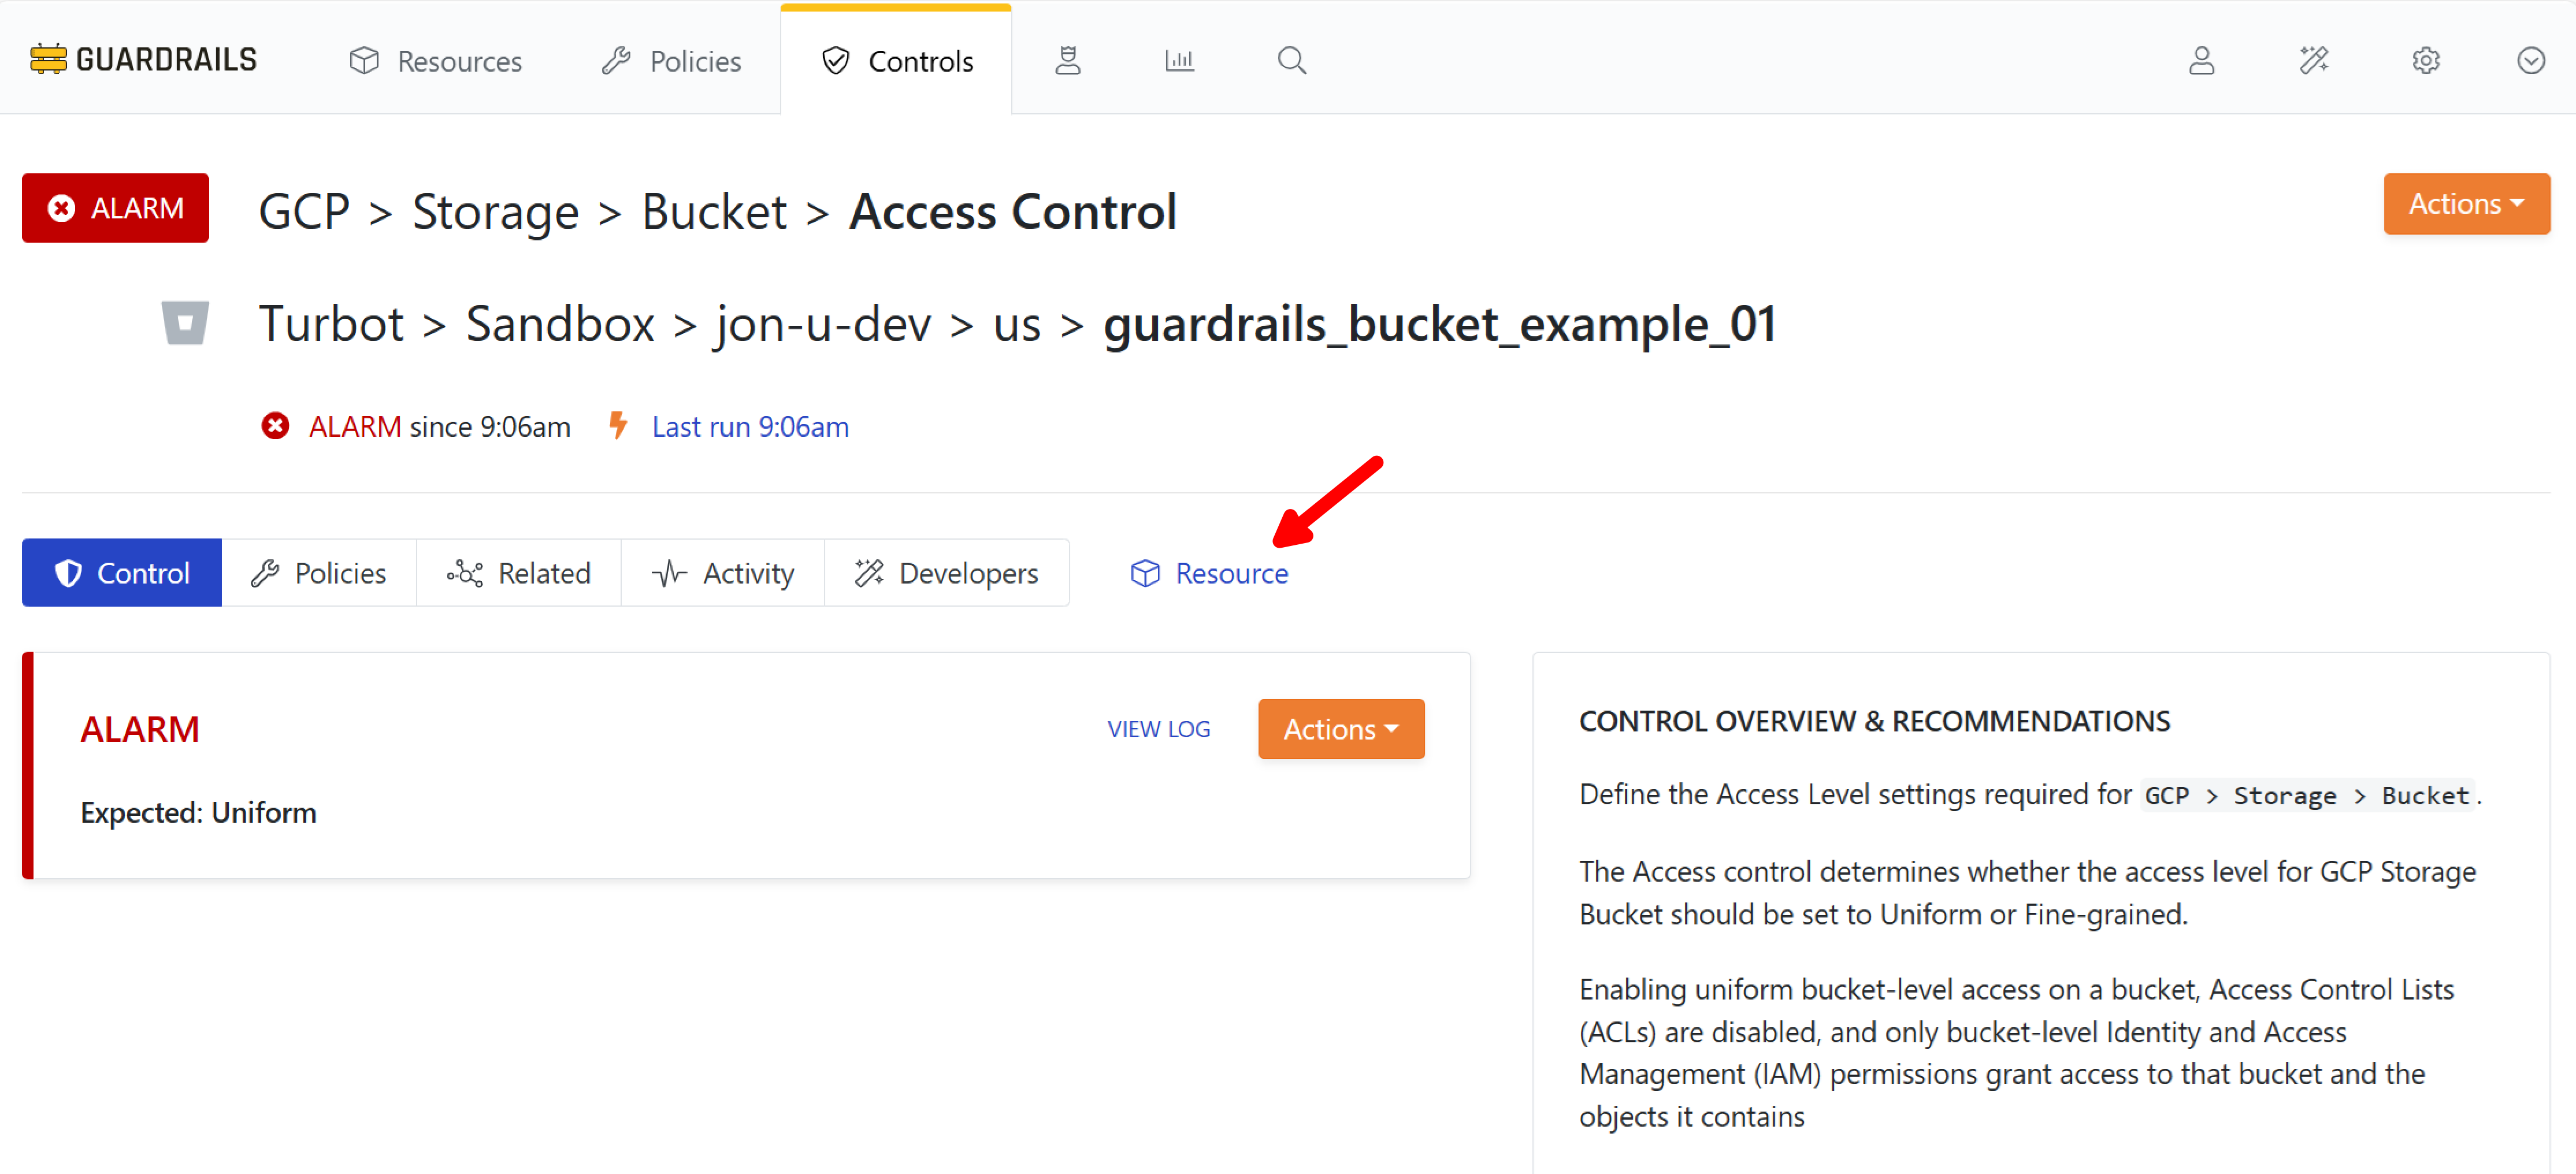Open the Related tab

tap(518, 572)
